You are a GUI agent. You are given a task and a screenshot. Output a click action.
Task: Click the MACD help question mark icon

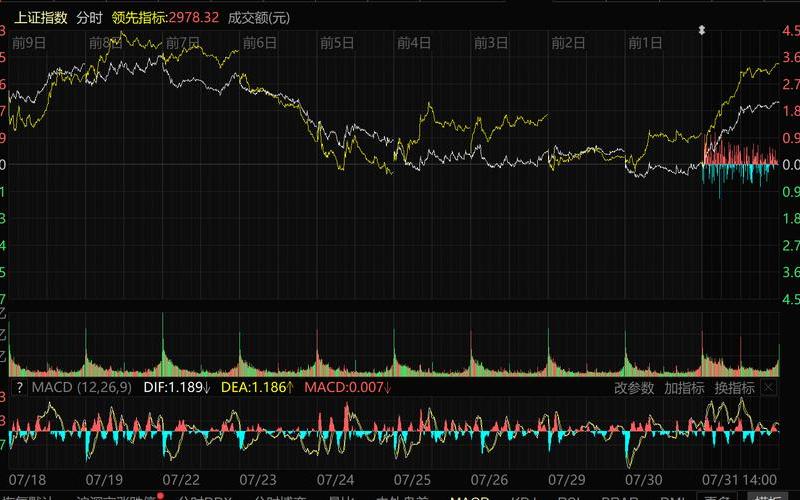(19, 387)
